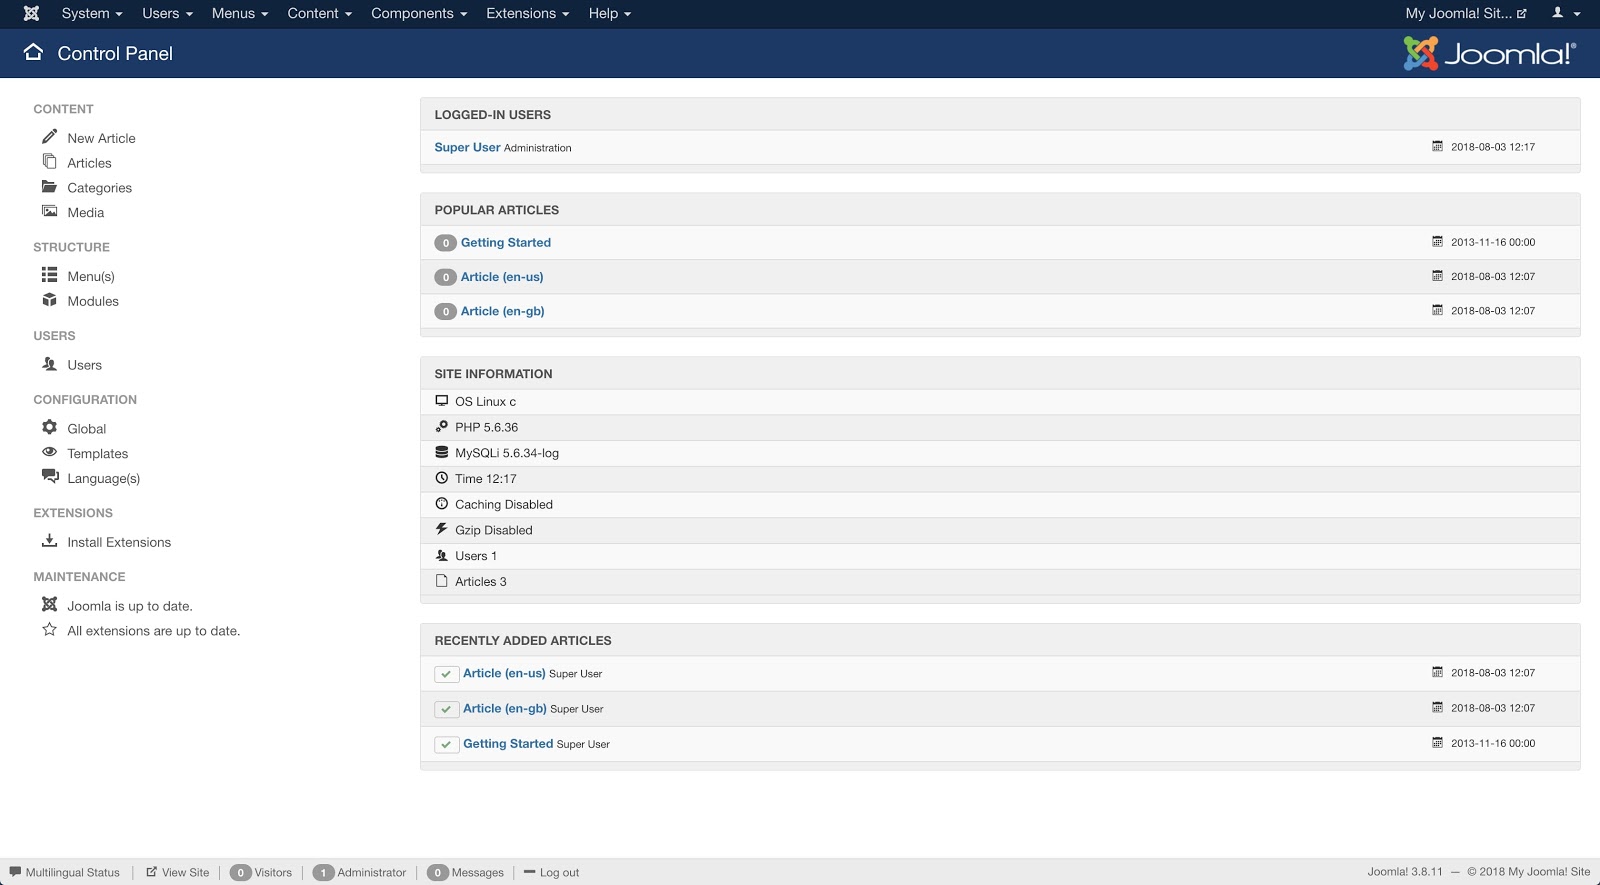Screen dimensions: 1600x885
Task: Click the Log out link in footer
Action: click(558, 872)
